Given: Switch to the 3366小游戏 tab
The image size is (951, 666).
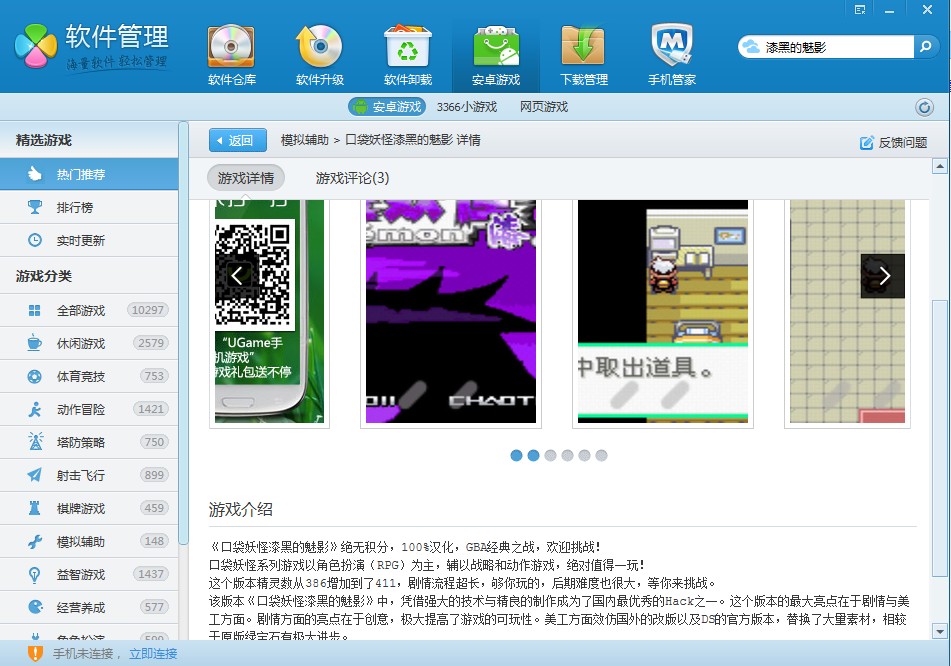Looking at the screenshot, I should pos(466,107).
